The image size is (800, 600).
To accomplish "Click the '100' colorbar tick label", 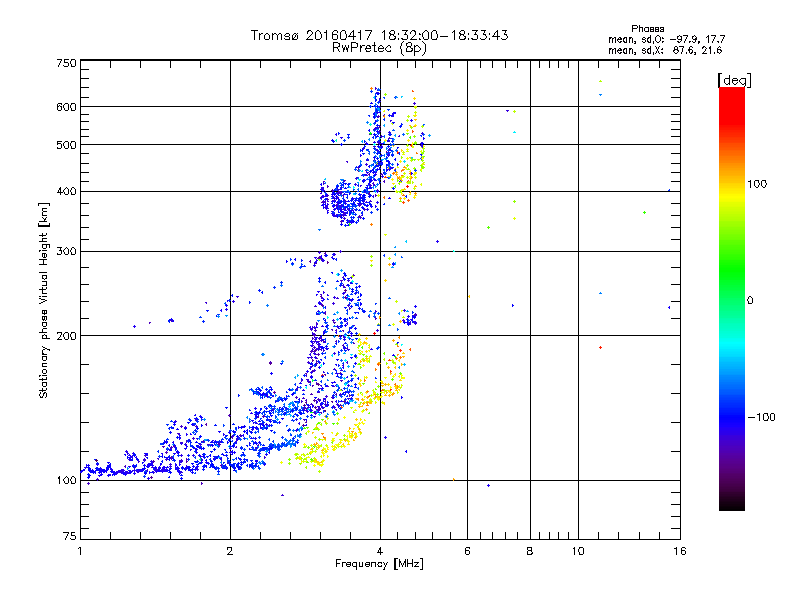I will [757, 184].
